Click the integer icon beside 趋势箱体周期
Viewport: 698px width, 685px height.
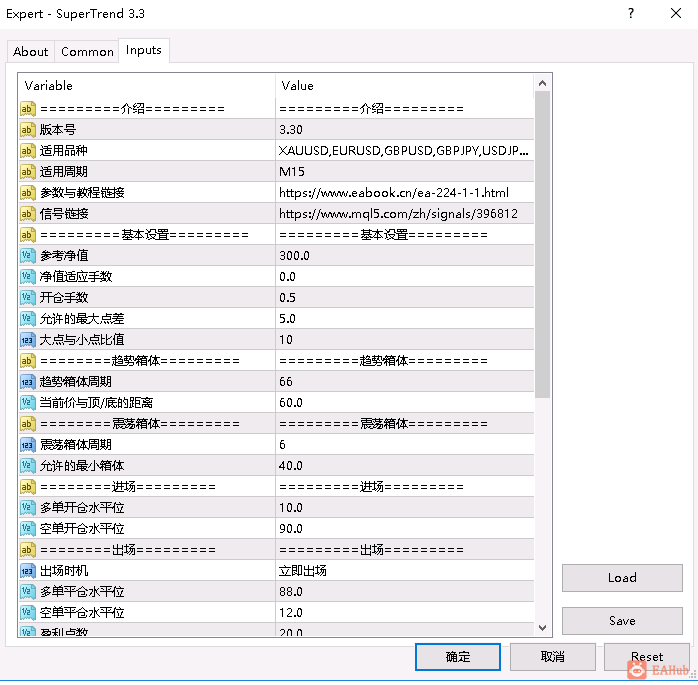(27, 381)
